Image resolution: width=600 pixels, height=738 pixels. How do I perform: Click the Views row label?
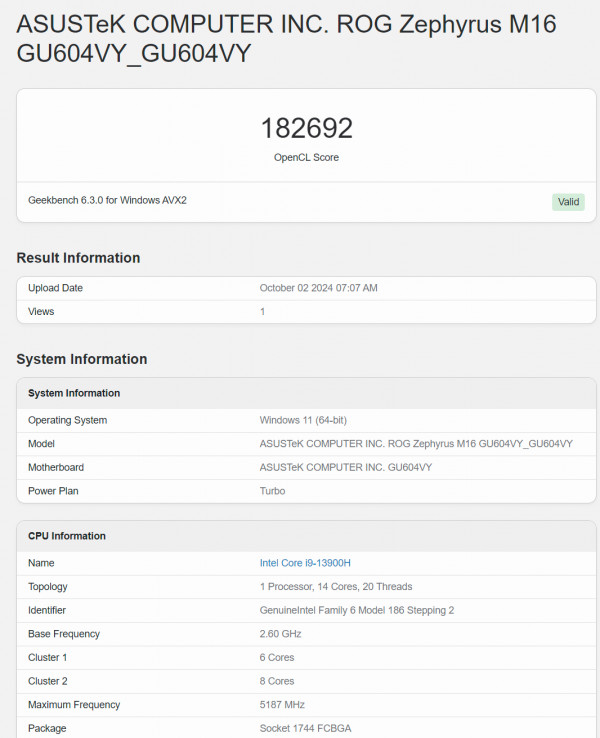tap(41, 312)
